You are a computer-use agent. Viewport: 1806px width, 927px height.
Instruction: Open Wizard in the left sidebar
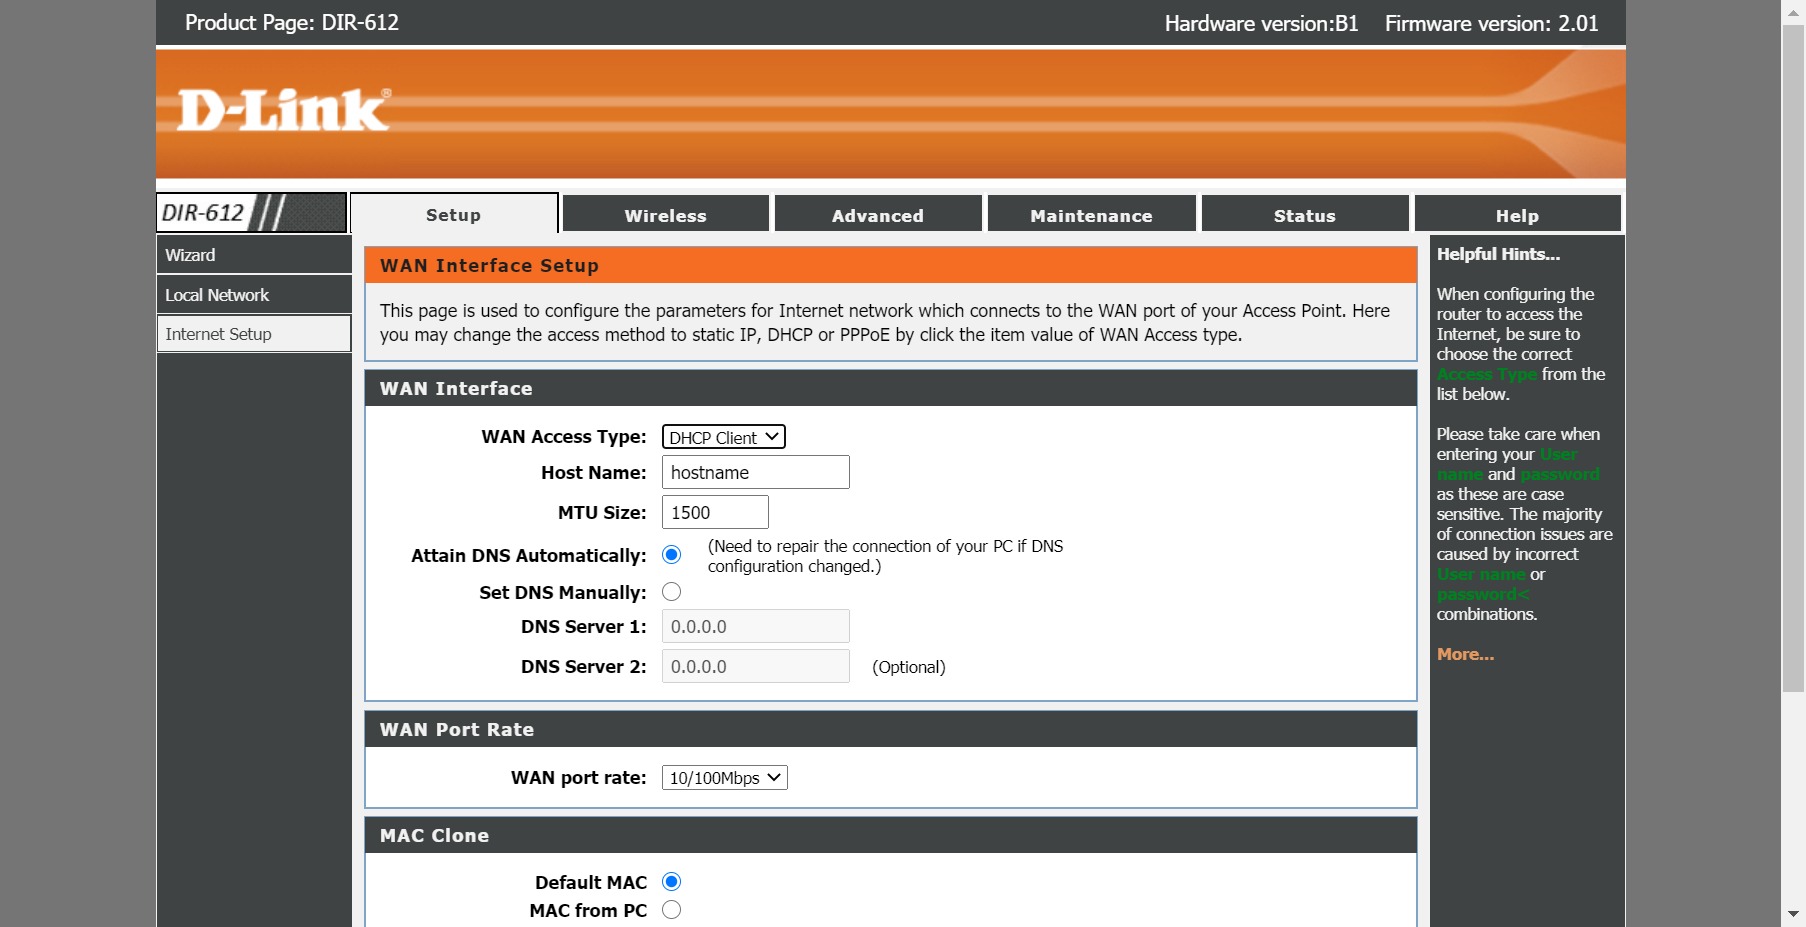click(x=254, y=255)
